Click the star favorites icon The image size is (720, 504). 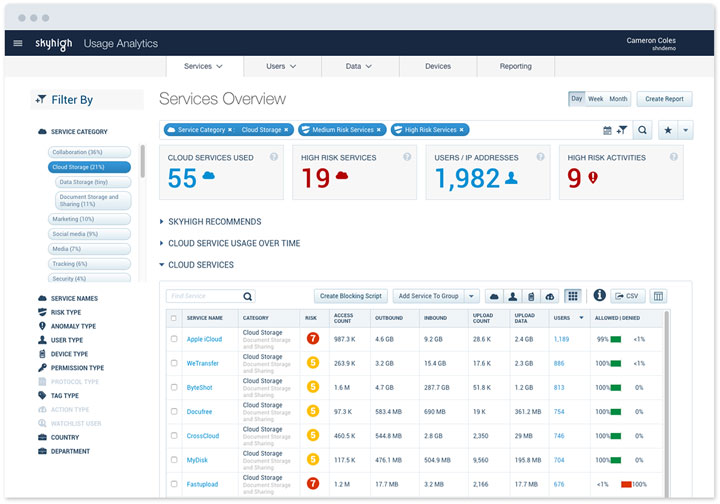click(x=668, y=130)
